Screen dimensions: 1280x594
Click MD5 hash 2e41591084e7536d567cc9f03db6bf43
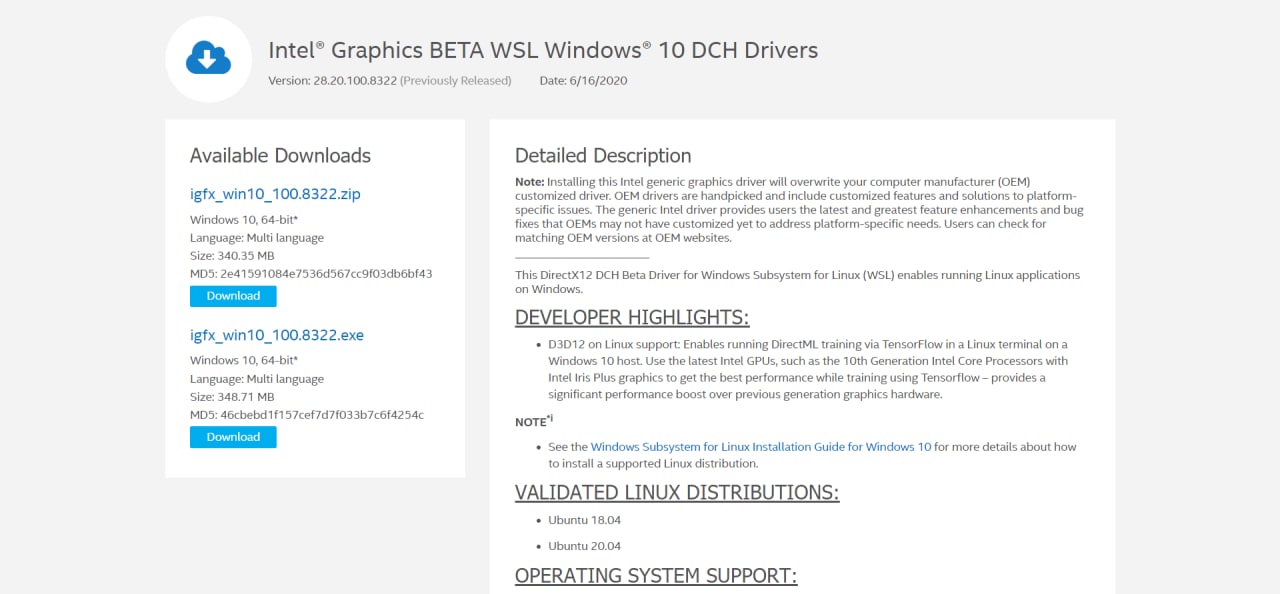(x=325, y=273)
